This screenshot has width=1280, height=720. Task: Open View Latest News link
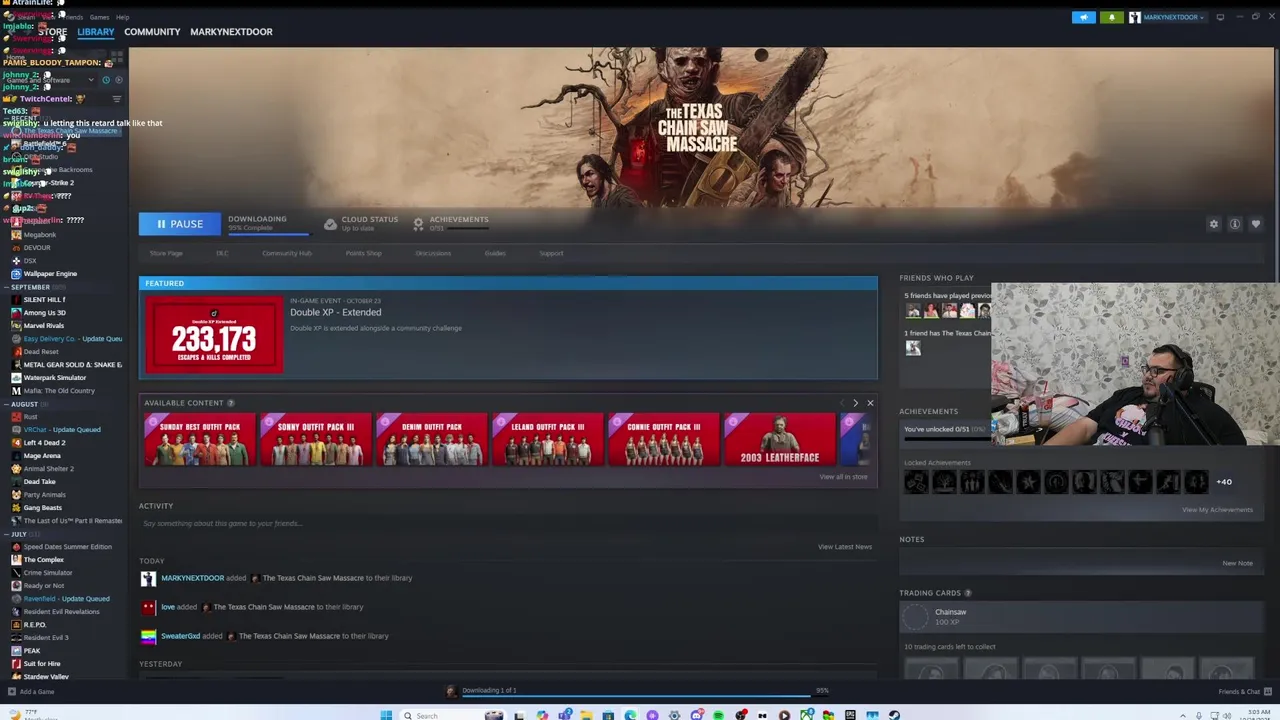coord(845,547)
